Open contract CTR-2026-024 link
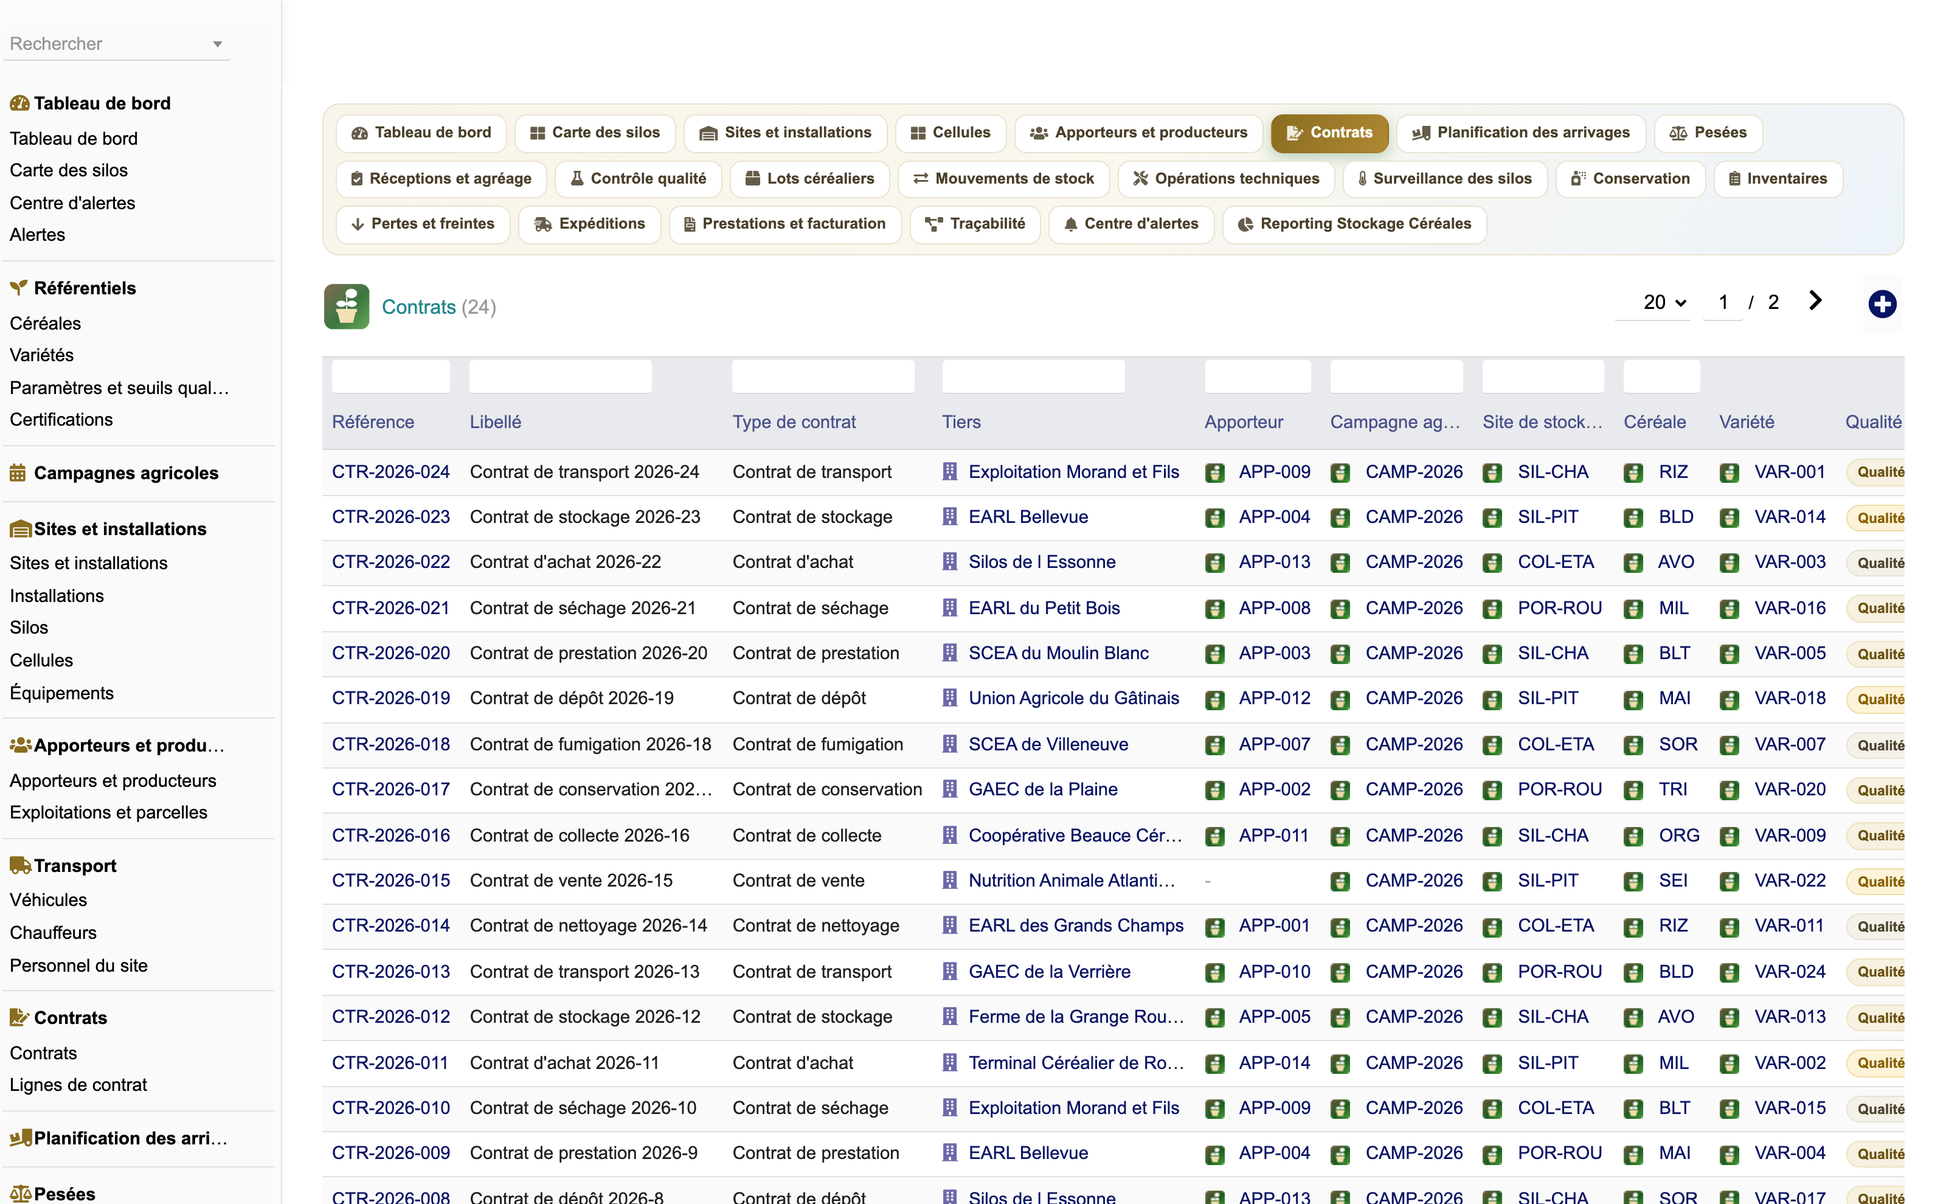Image resolution: width=1946 pixels, height=1204 pixels. click(391, 472)
